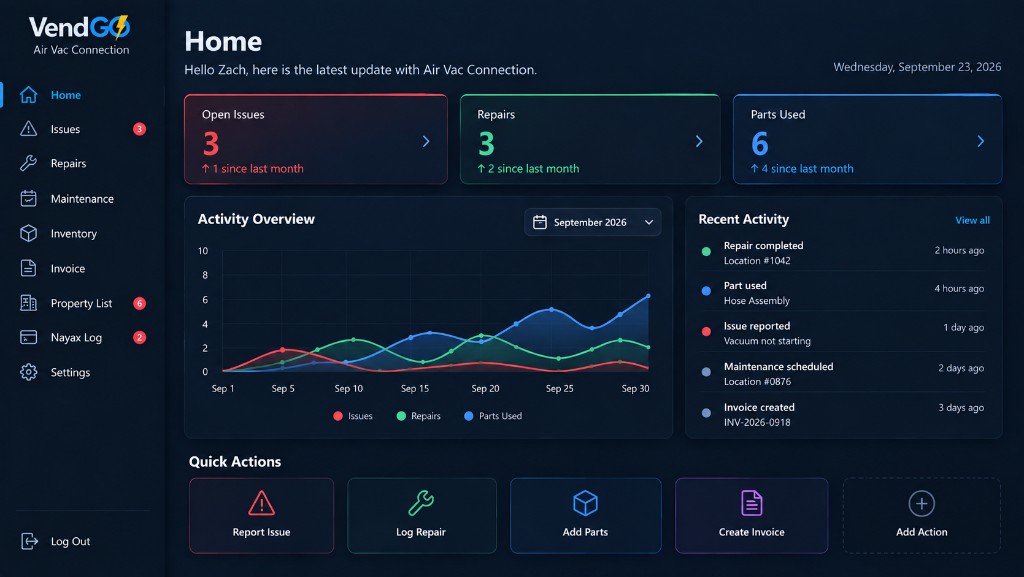Viewport: 1024px width, 577px height.
Task: Click the Home house icon in sidebar
Action: coord(28,95)
